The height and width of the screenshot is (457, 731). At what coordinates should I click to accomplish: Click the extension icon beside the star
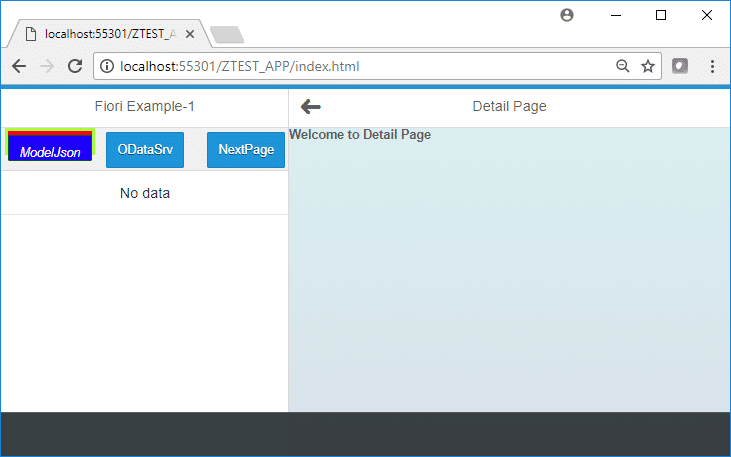[680, 67]
